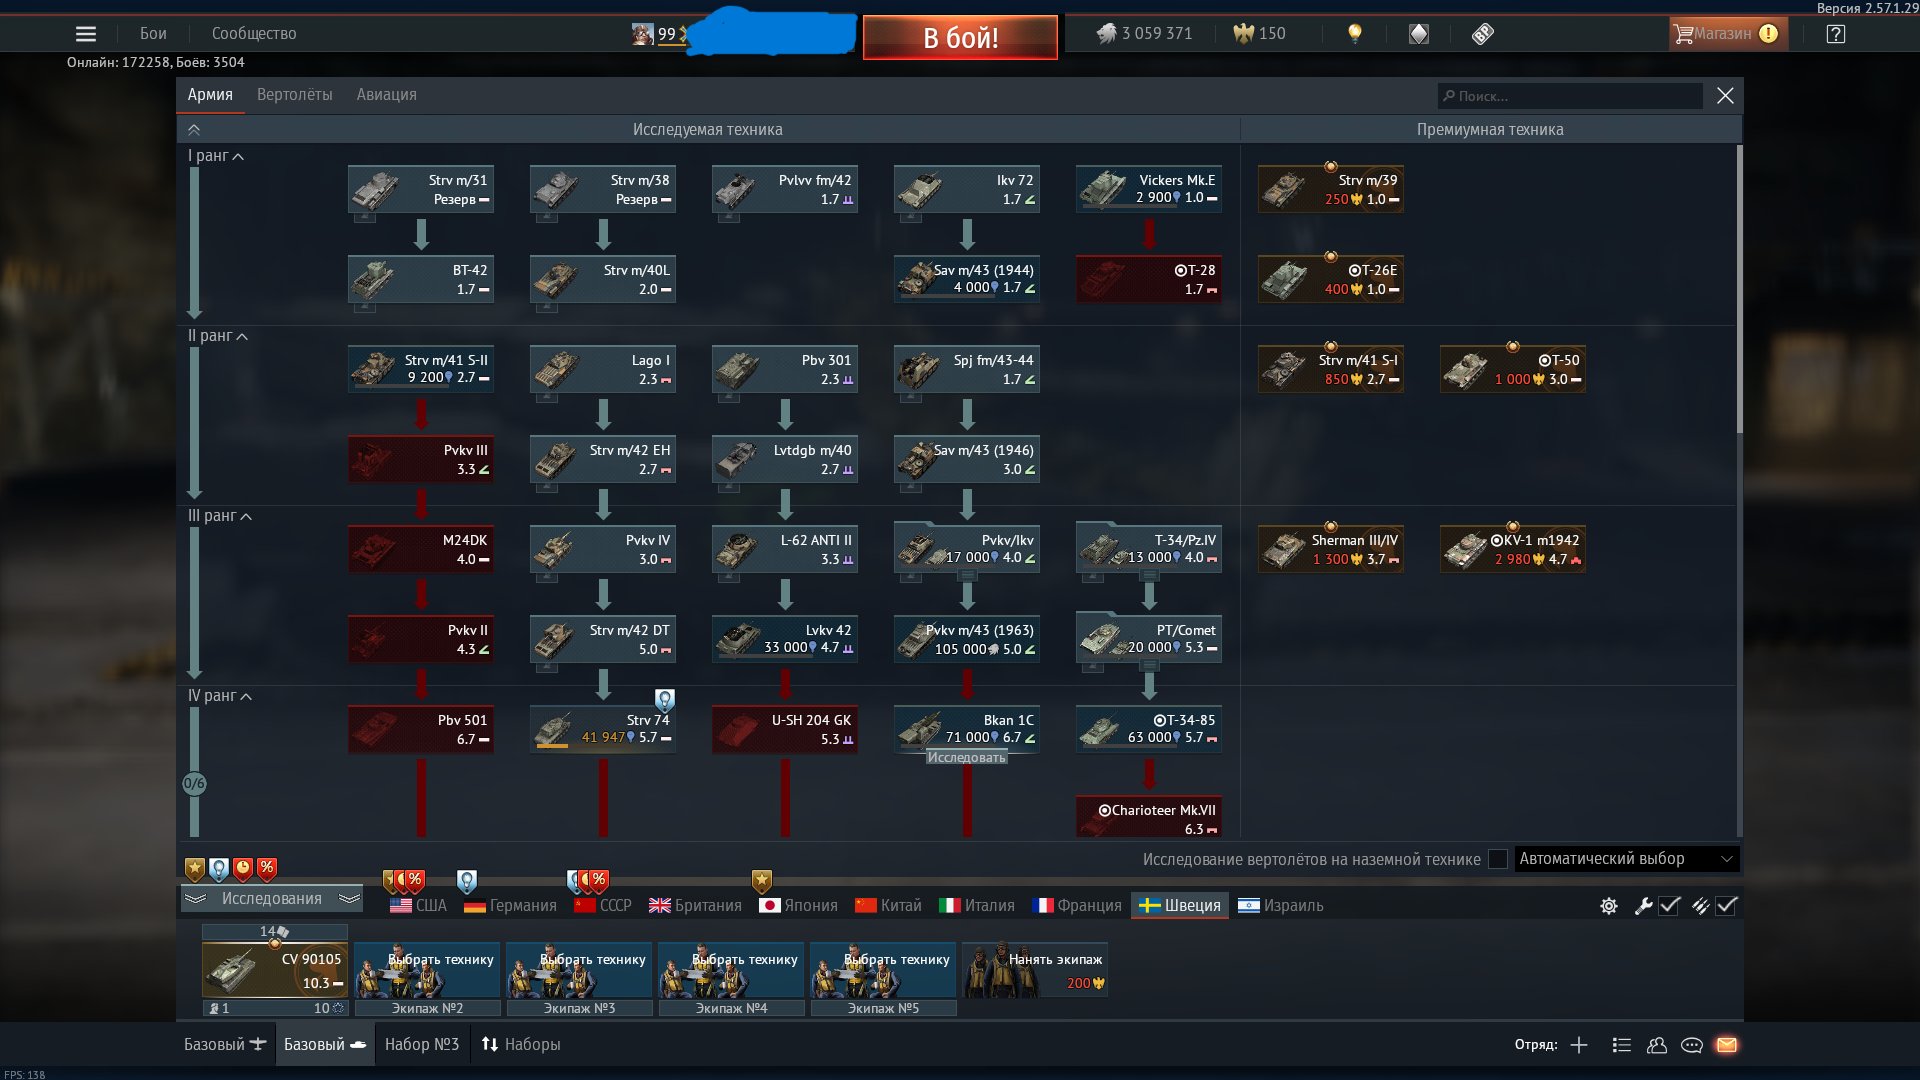The width and height of the screenshot is (1920, 1080).
Task: Select the Набор №3 preset
Action: coord(422,1045)
